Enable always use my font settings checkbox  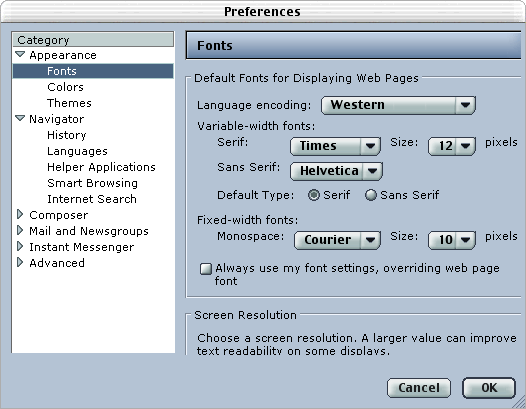coord(206,269)
